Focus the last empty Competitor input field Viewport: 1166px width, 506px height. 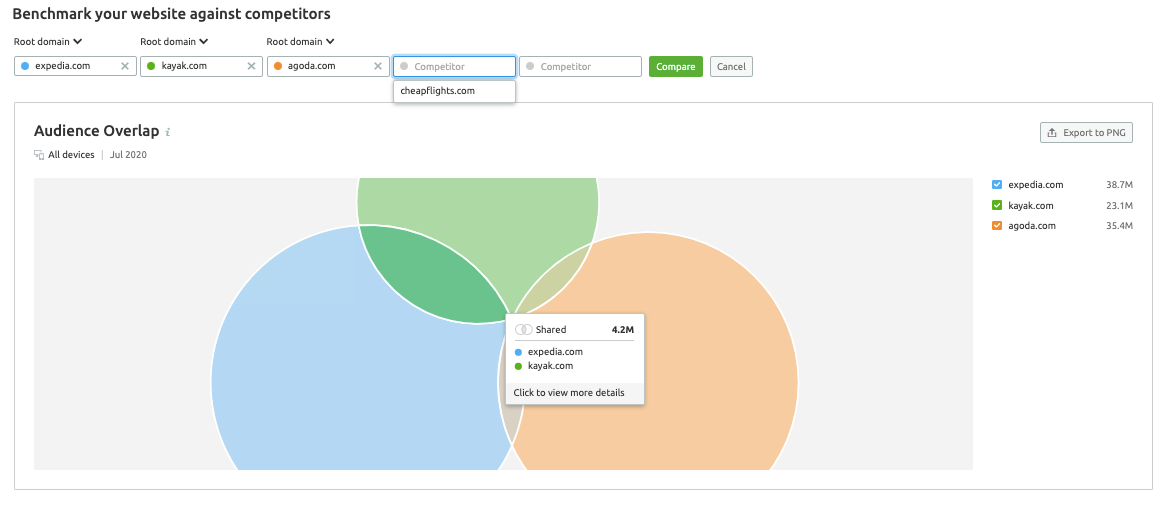580,67
